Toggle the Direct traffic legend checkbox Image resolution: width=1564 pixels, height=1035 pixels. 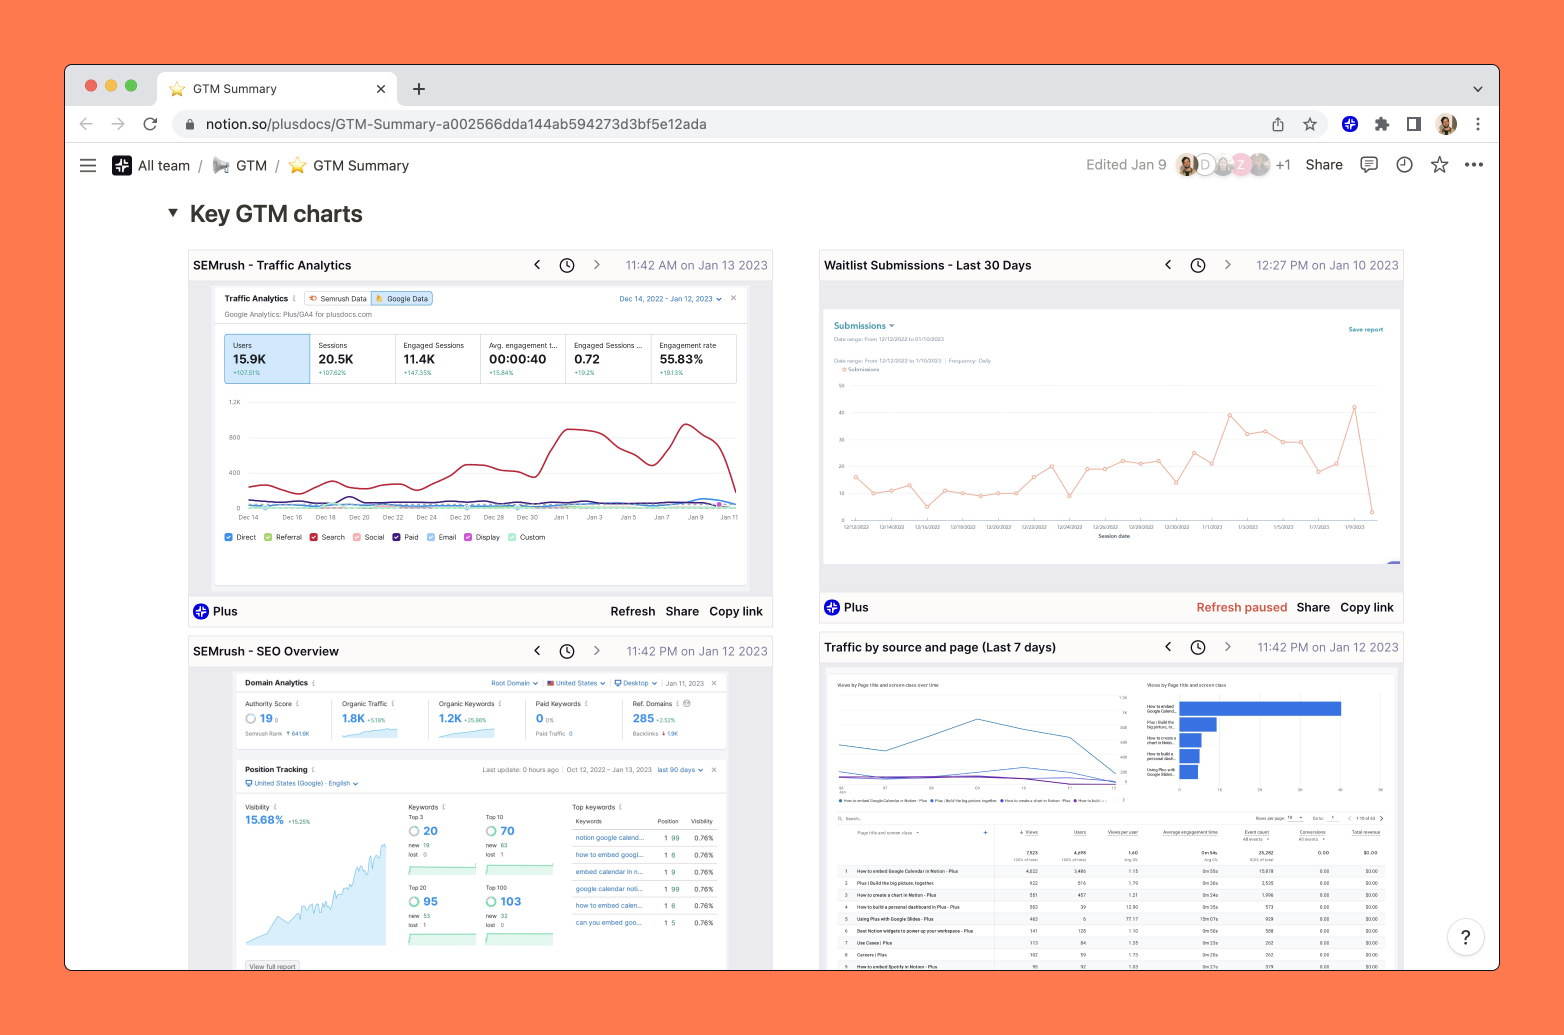(229, 537)
